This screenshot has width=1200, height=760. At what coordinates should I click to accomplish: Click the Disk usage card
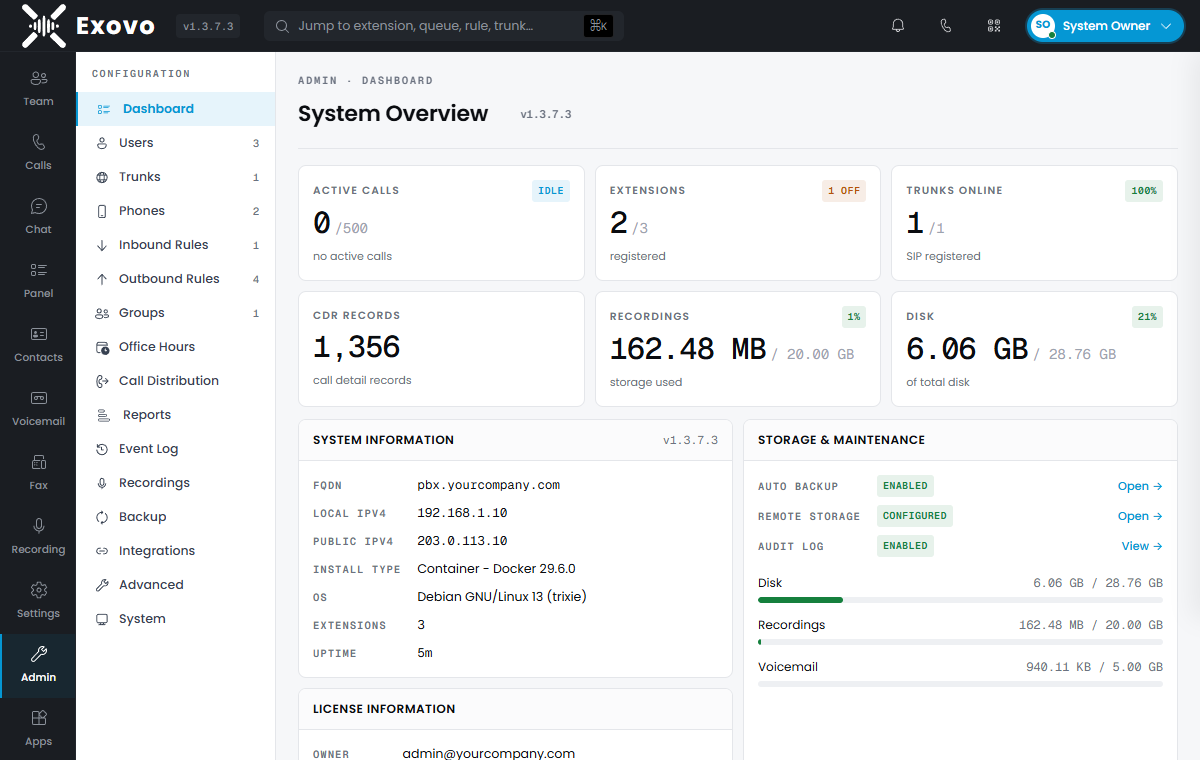pos(1034,349)
